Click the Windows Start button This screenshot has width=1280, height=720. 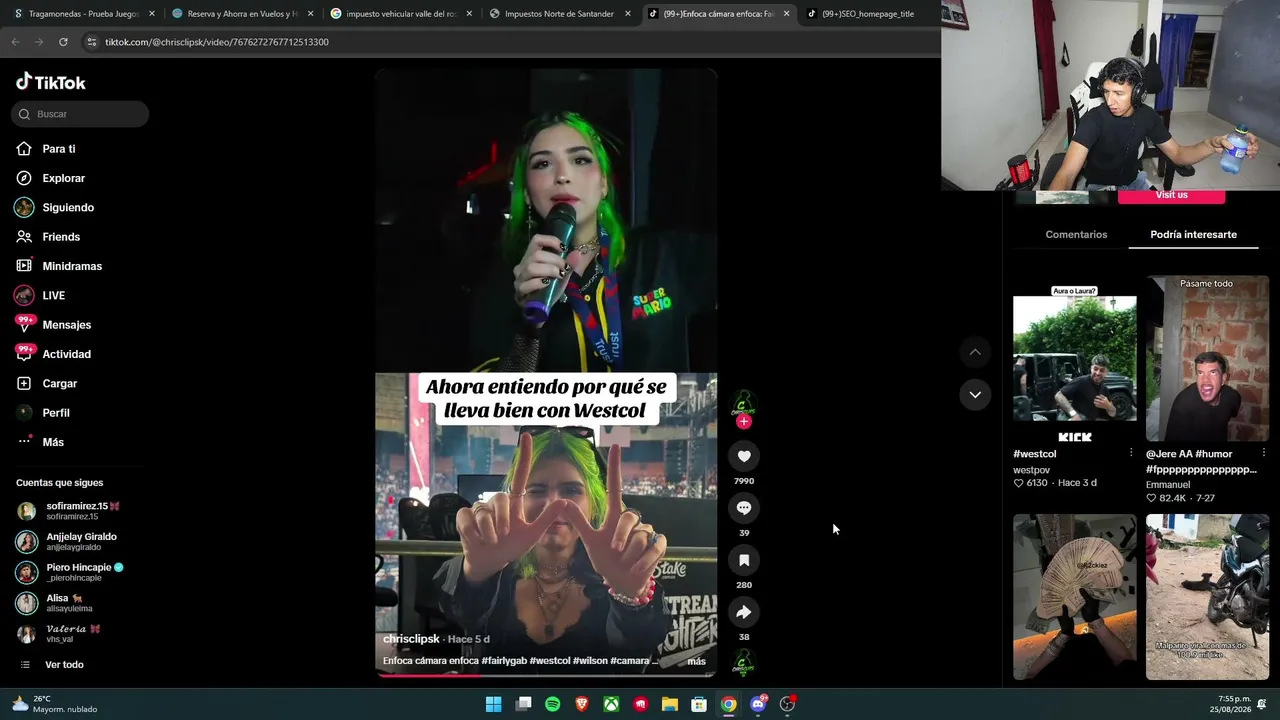pos(494,704)
